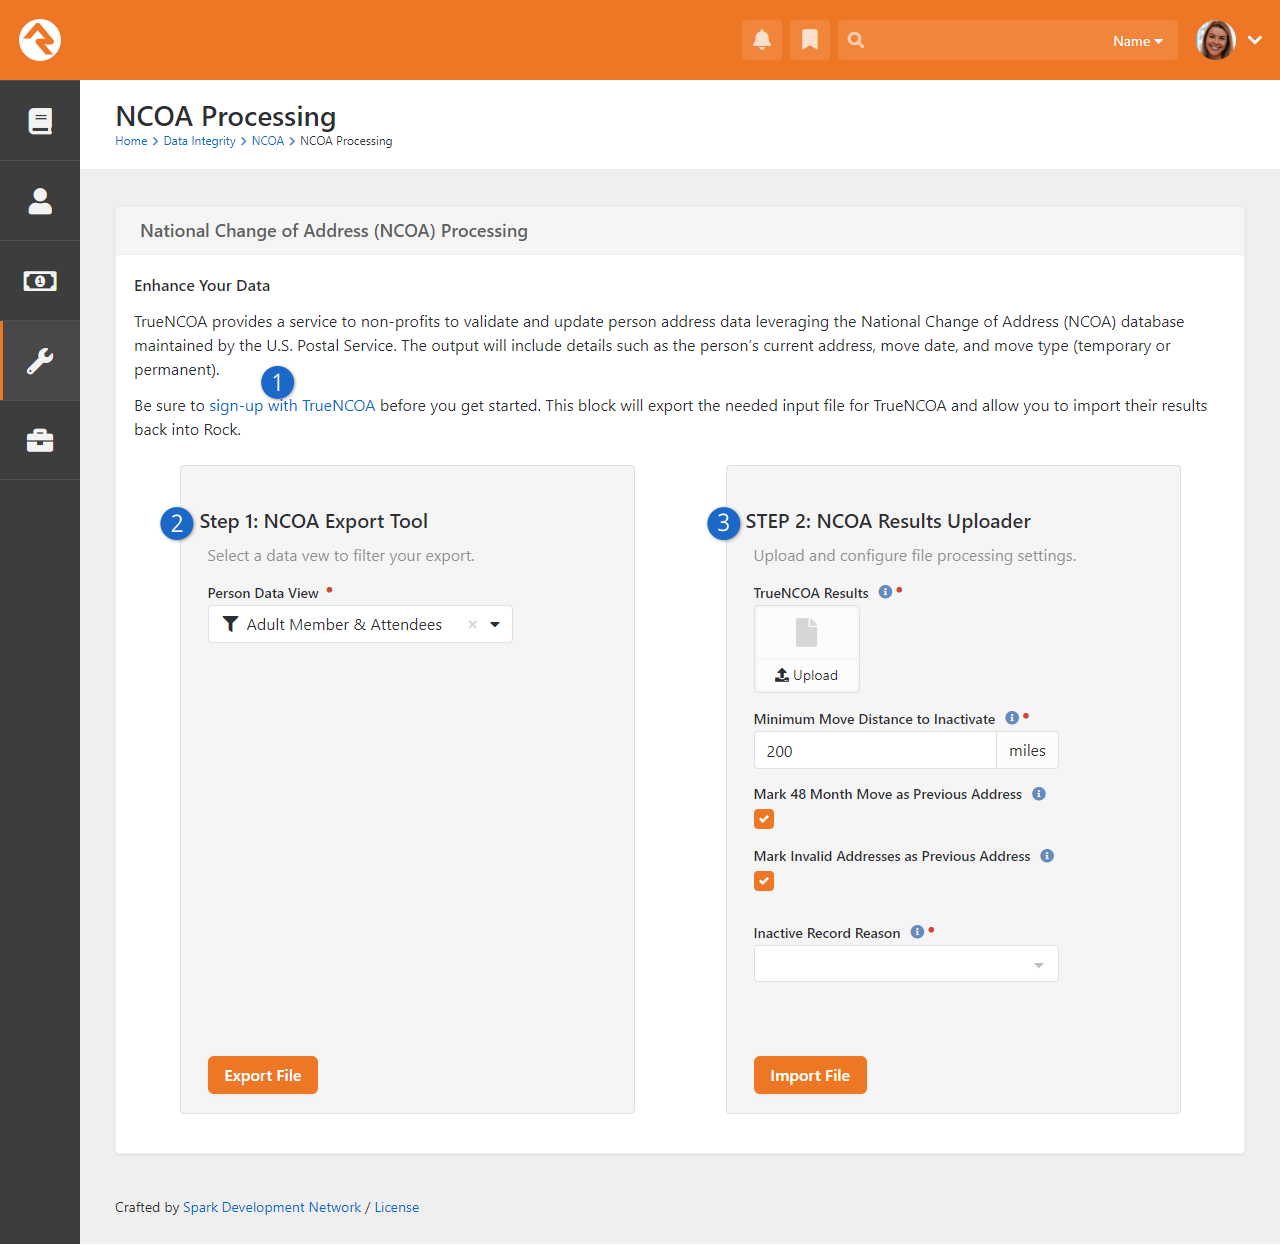Edit the Minimum Move Distance value field
The width and height of the screenshot is (1280, 1245).
click(x=875, y=750)
